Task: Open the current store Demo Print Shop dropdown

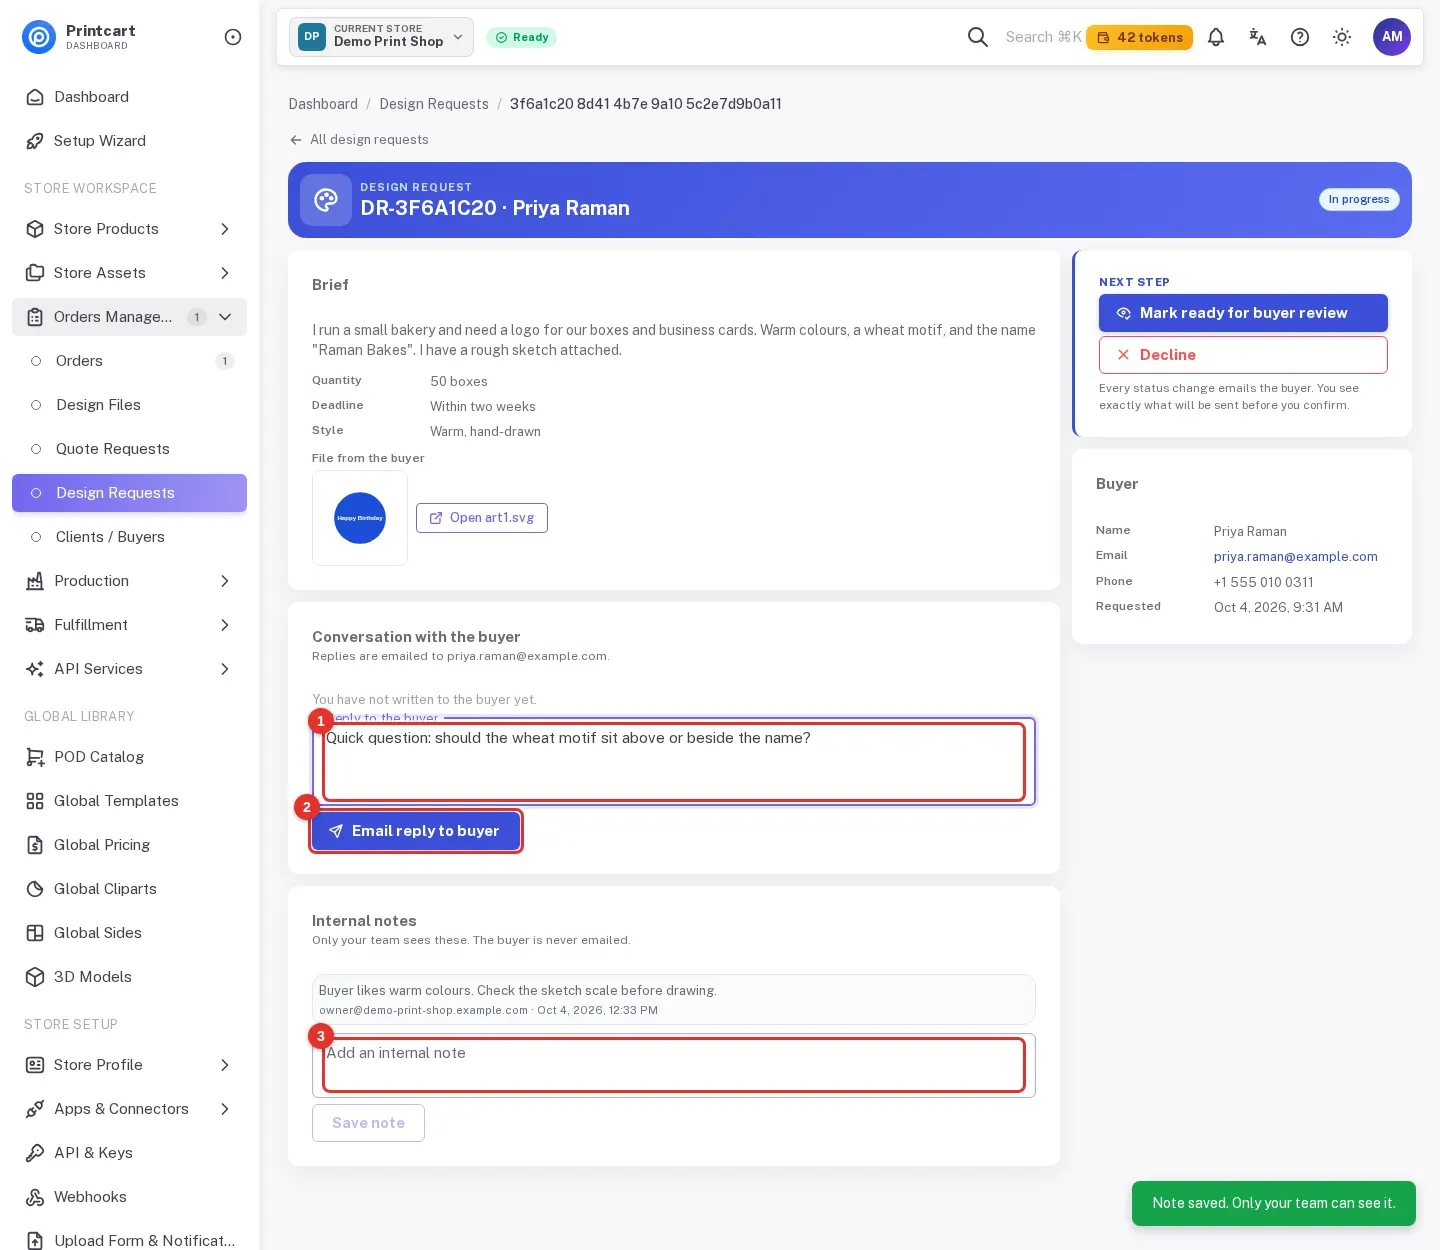Action: pos(381,37)
